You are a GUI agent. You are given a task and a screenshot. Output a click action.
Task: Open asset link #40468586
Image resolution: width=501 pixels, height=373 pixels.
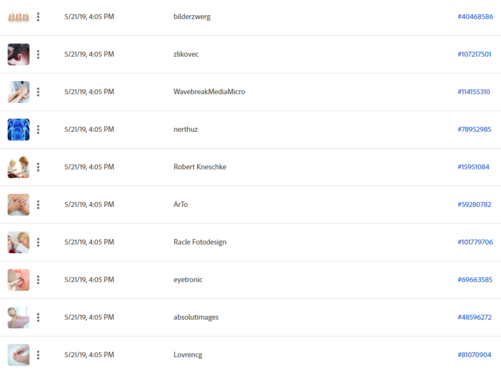[475, 17]
